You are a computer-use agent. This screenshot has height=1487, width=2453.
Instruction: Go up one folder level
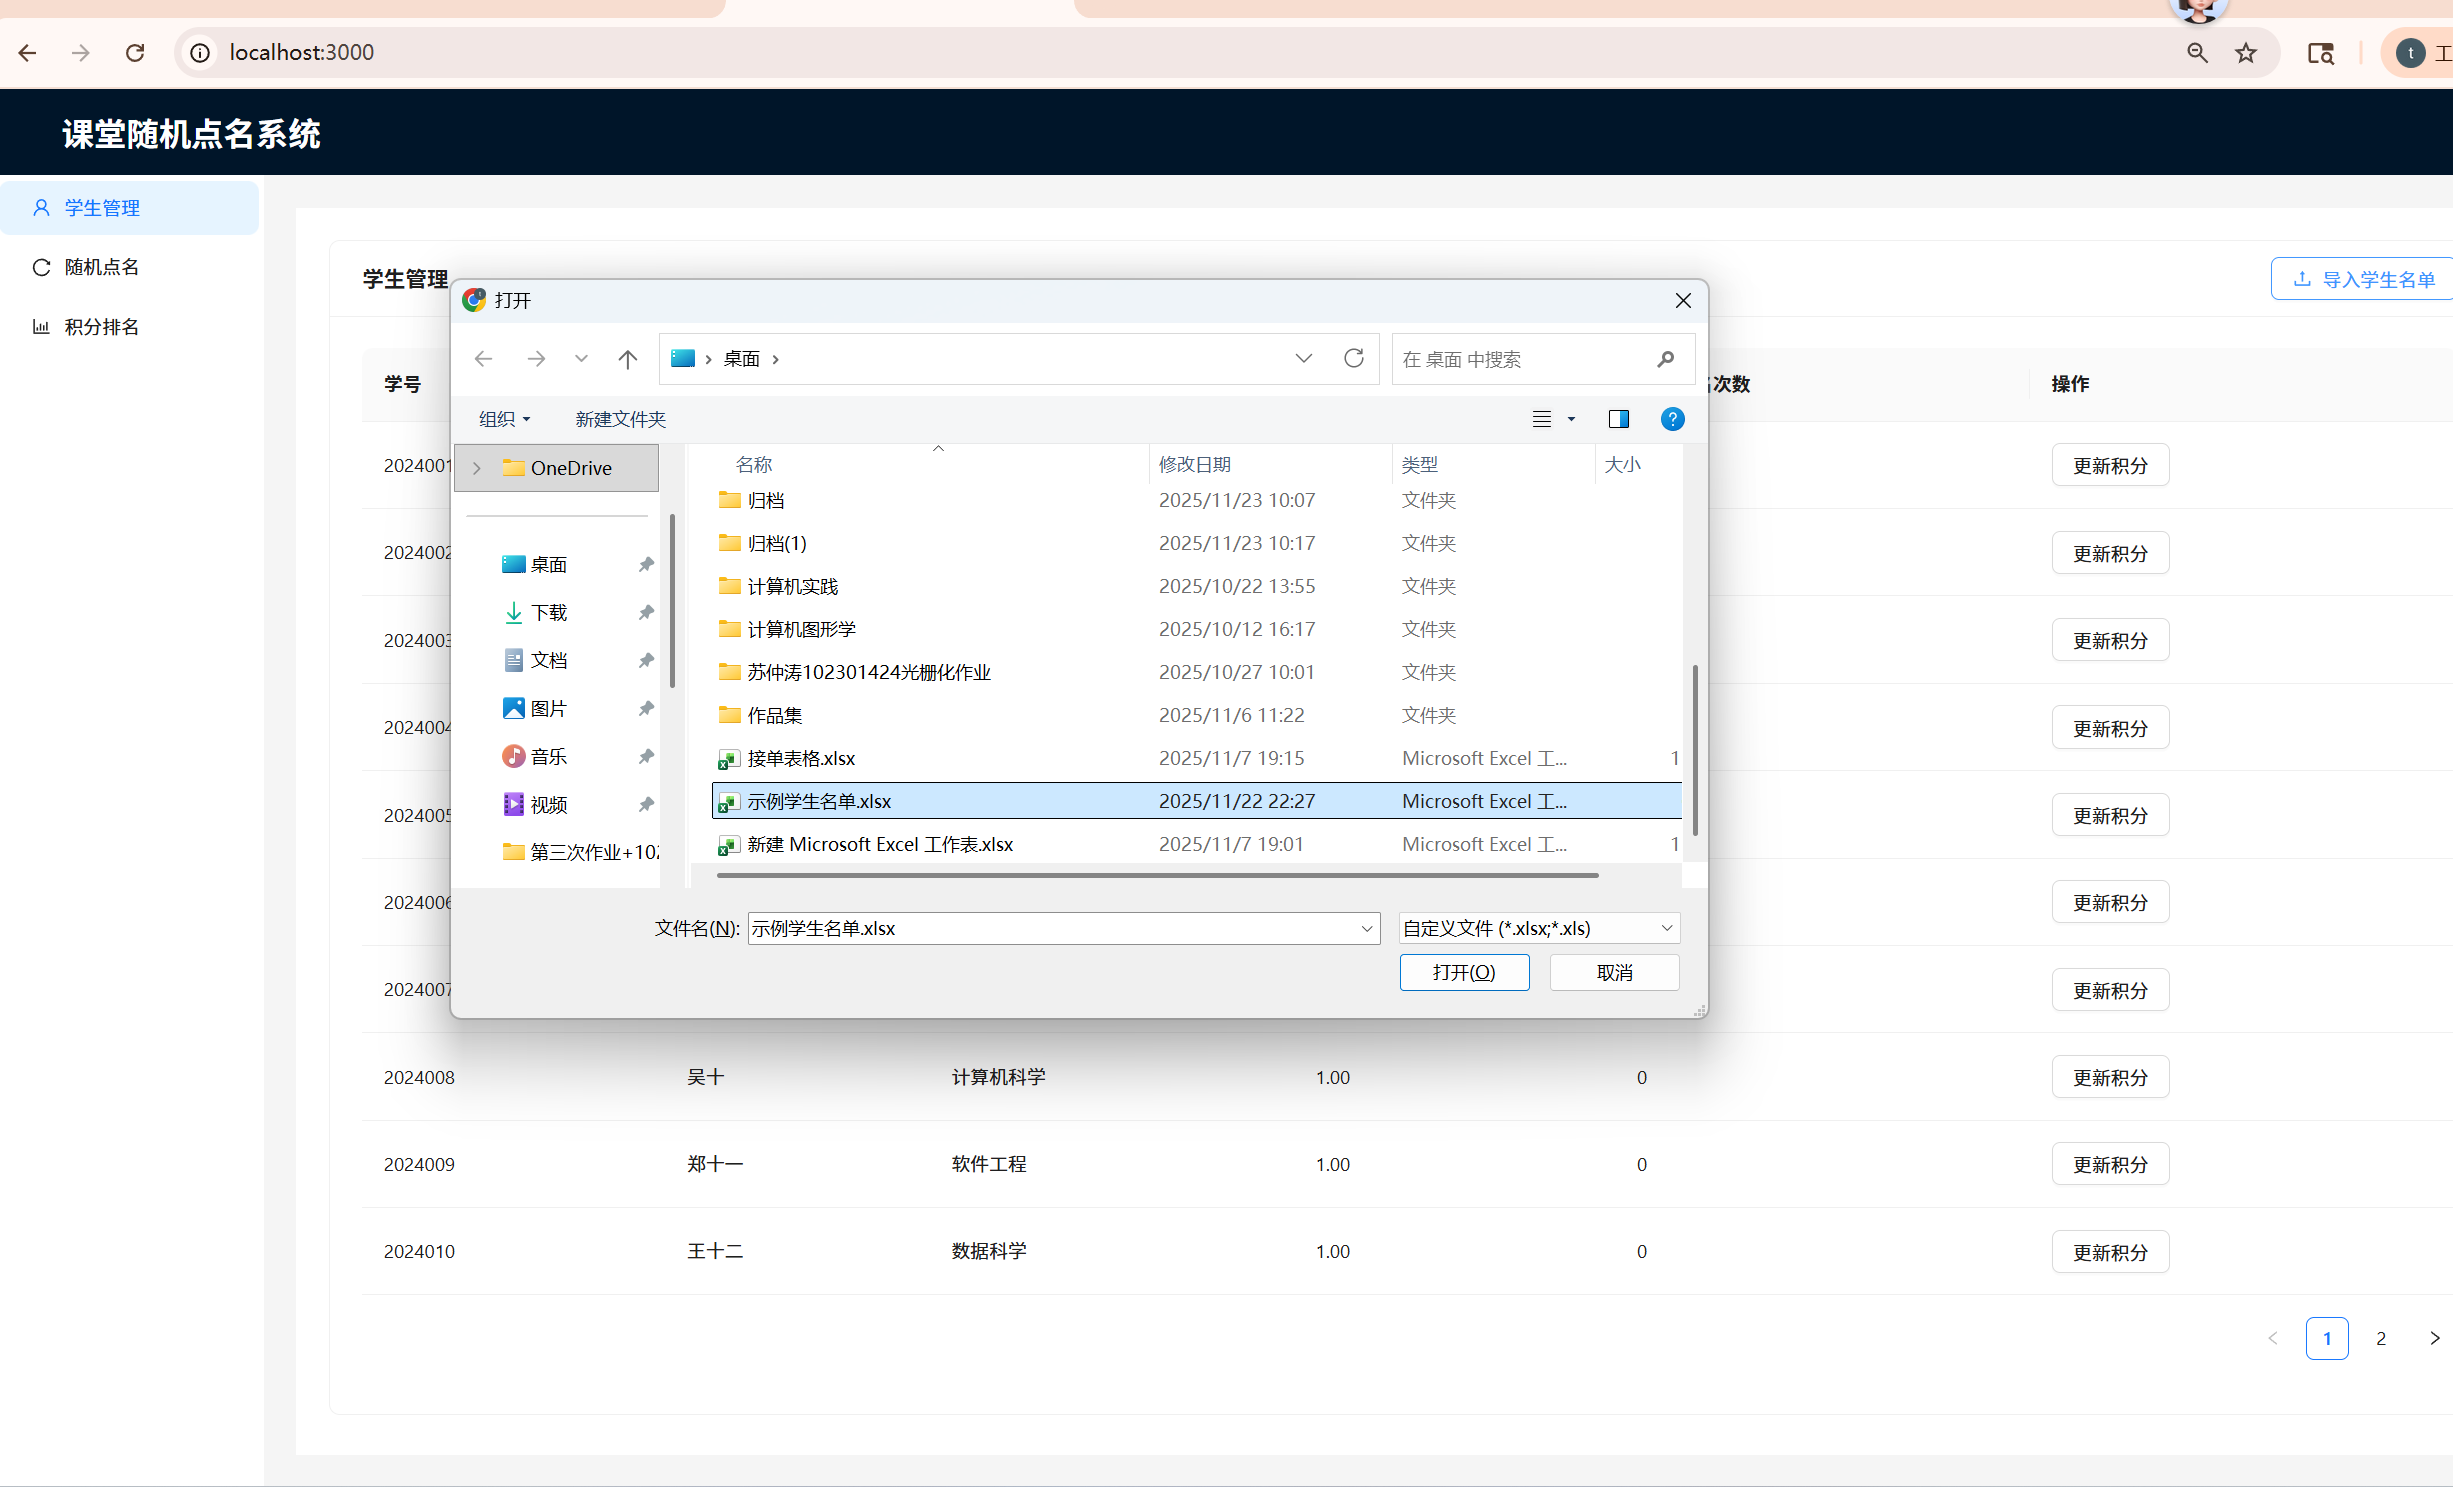coord(627,359)
